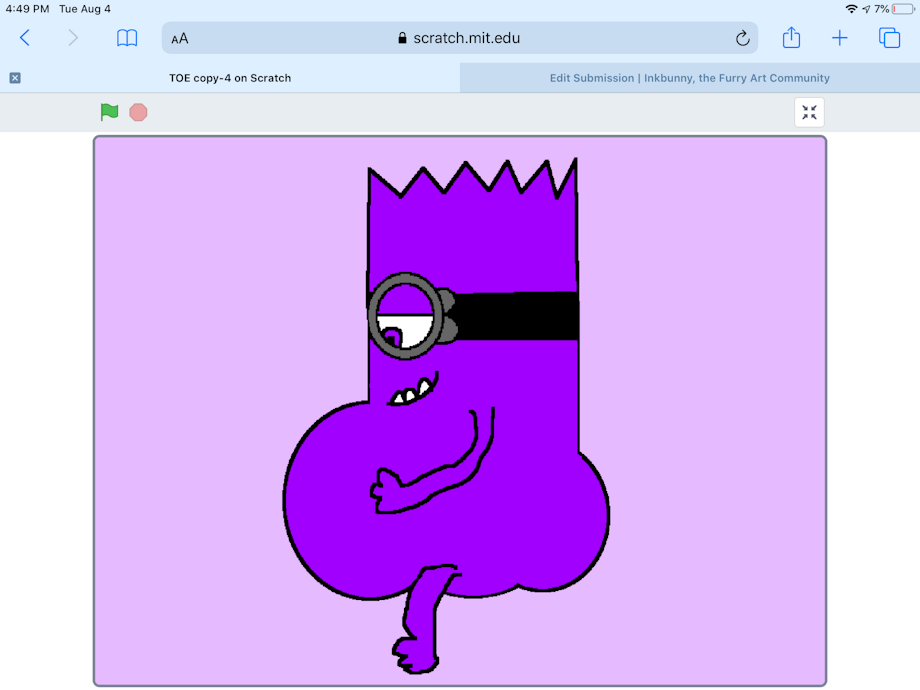This screenshot has height=690, width=920.
Task: Select the TOE copy-4 on Scratch tab
Action: tap(230, 78)
